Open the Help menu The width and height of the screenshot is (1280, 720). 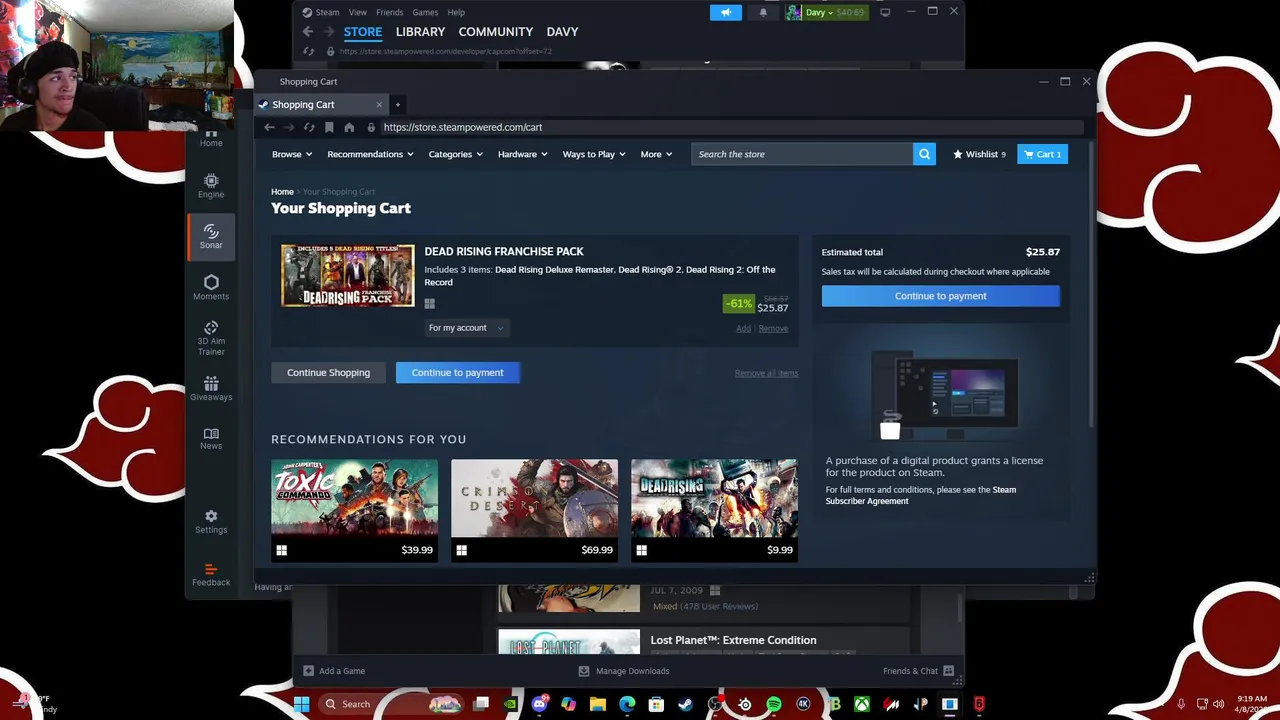[456, 12]
